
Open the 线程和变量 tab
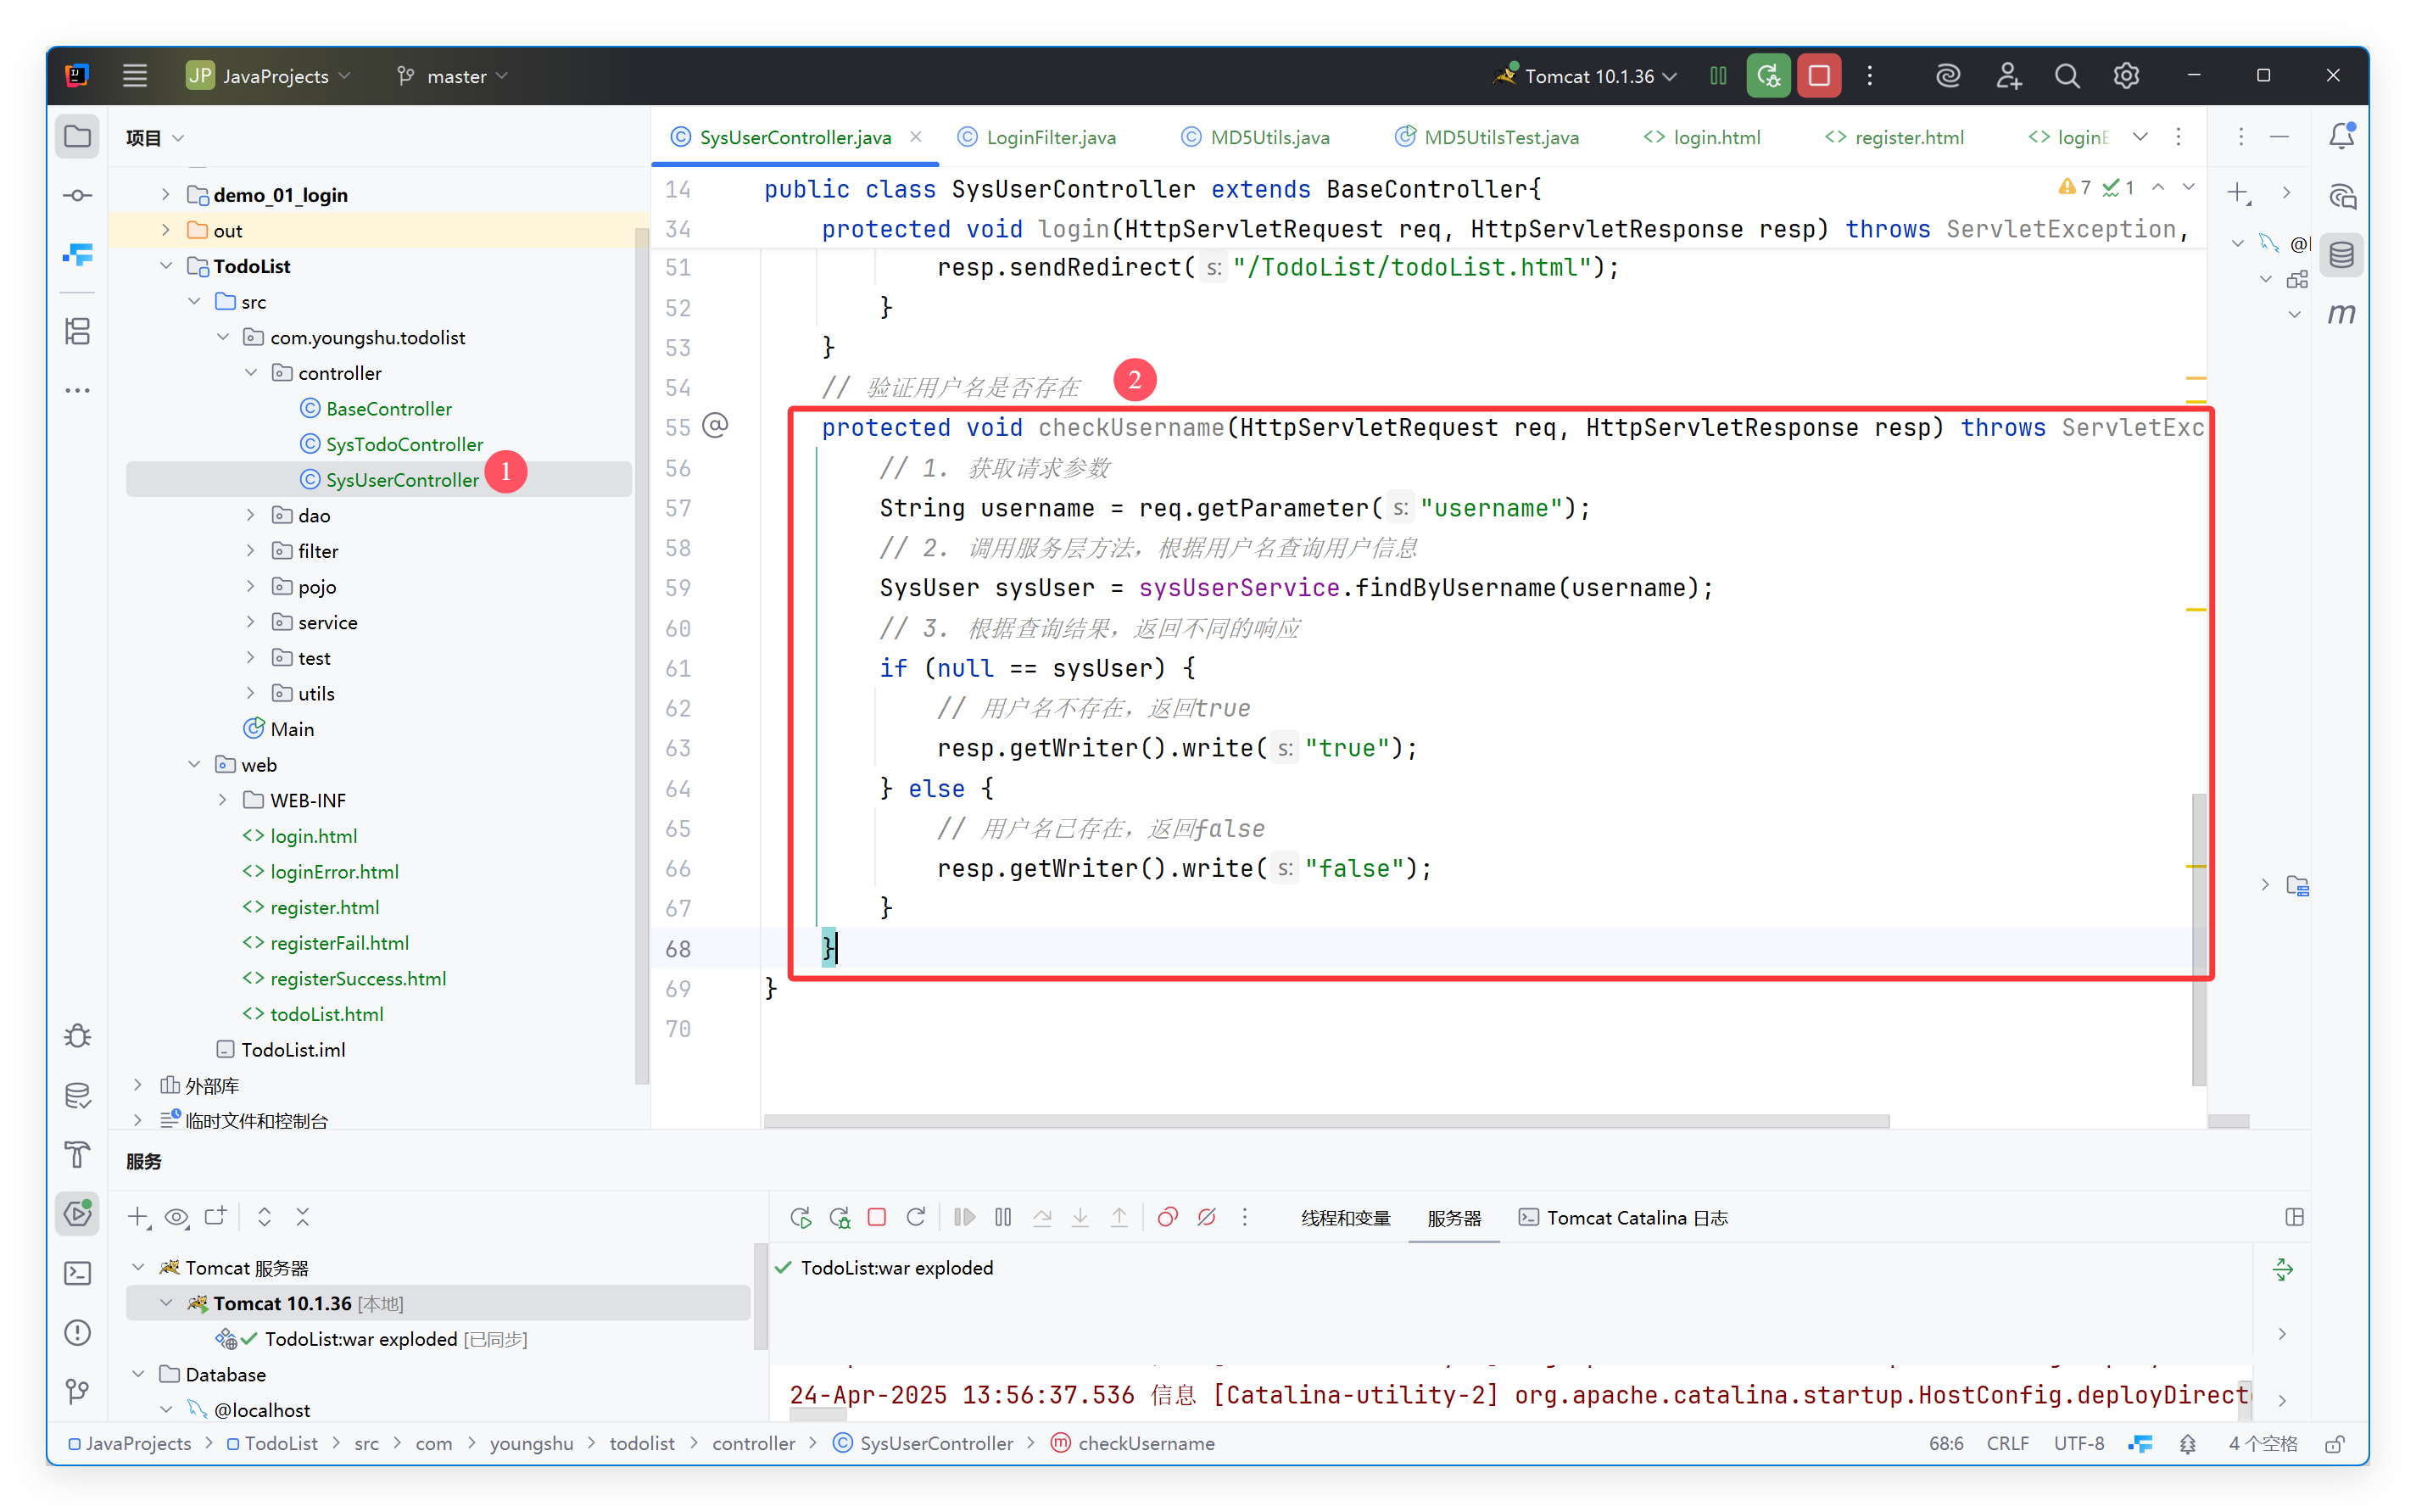[1345, 1218]
